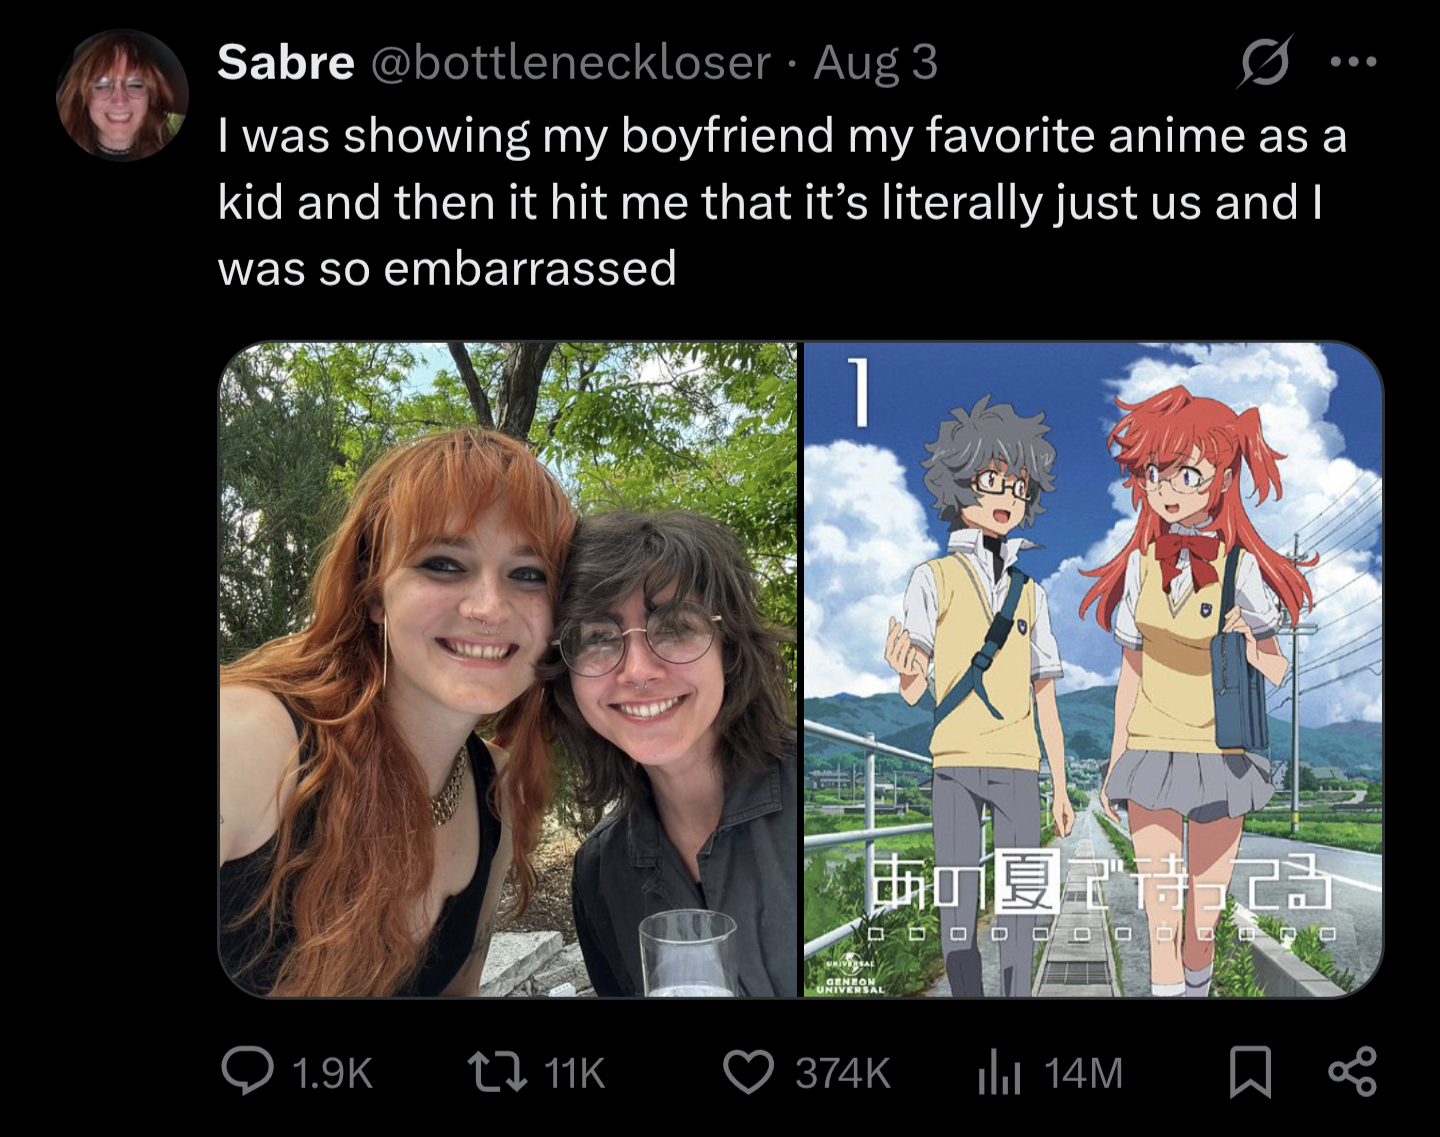The image size is (1440, 1137).
Task: Bookmark this tweet
Action: [1250, 1072]
